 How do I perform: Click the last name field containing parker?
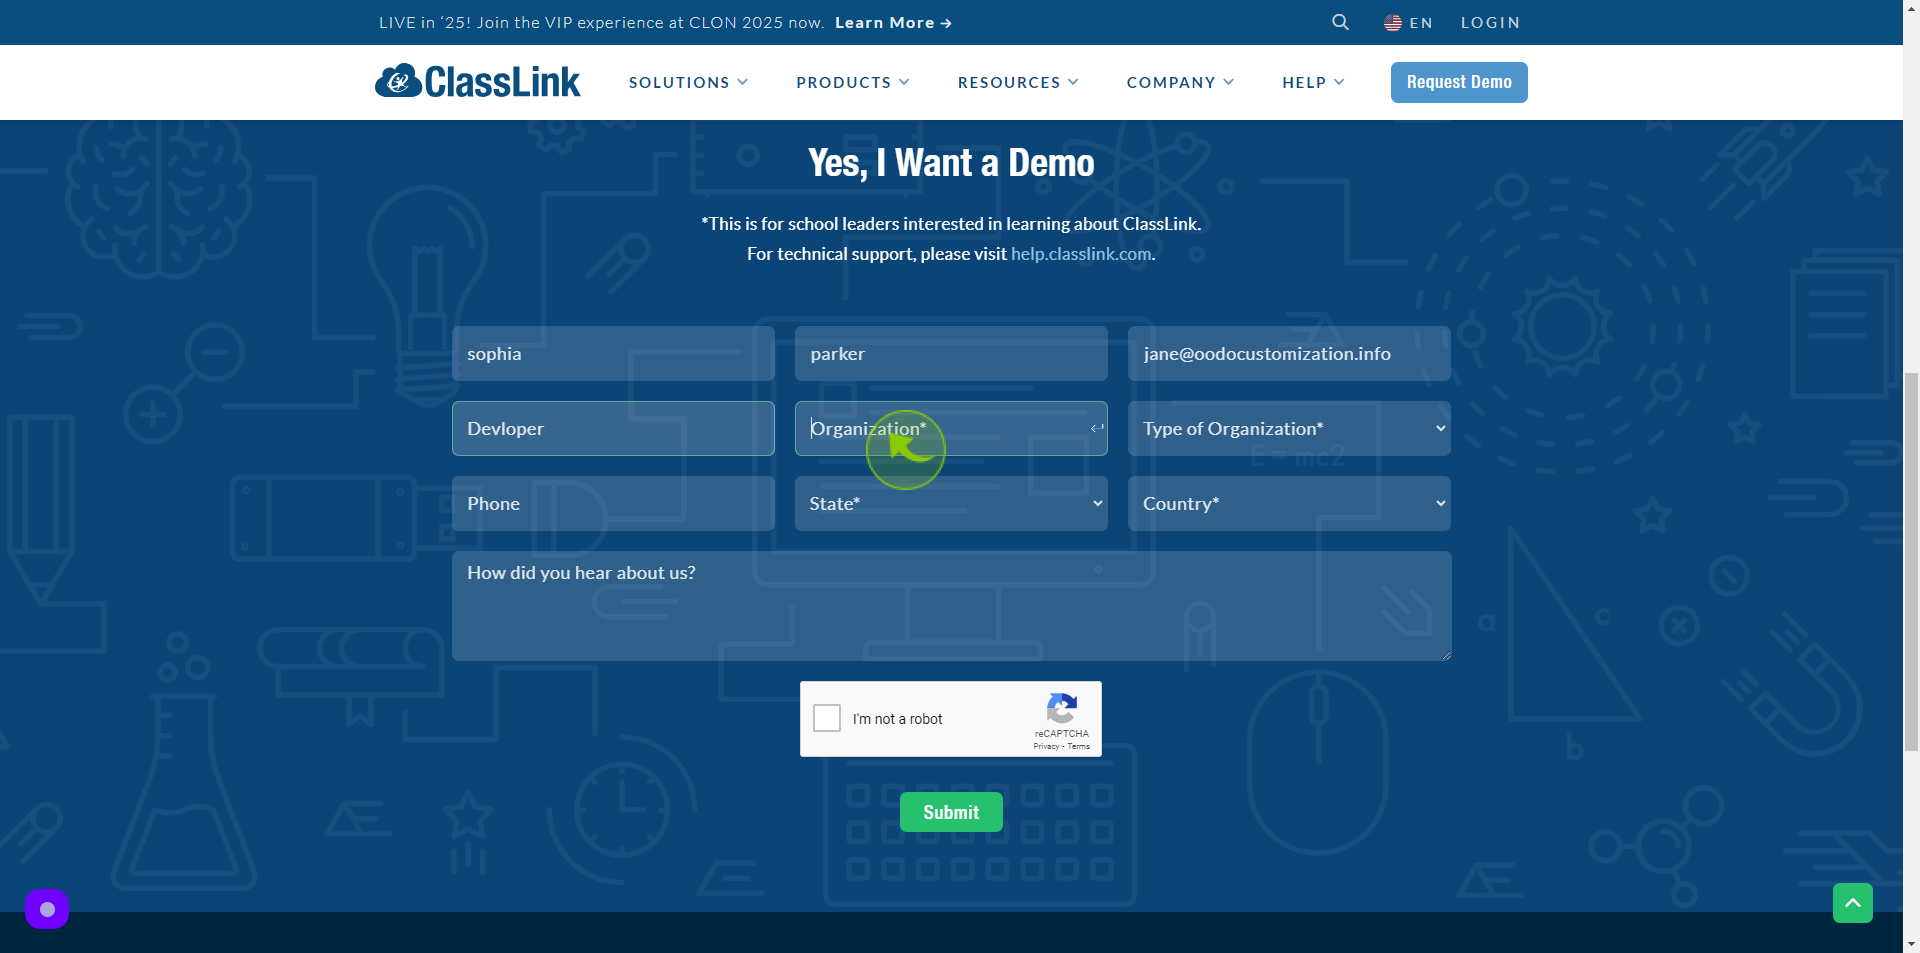coord(951,353)
